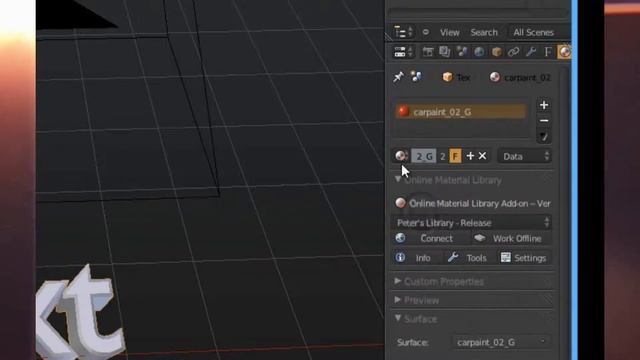Switch to the Font data F tab
Viewport: 640px width, 360px height.
pyautogui.click(x=548, y=52)
